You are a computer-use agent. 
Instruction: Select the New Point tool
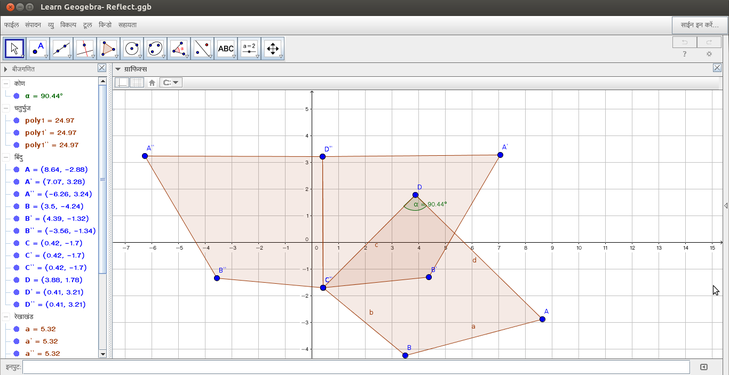38,48
